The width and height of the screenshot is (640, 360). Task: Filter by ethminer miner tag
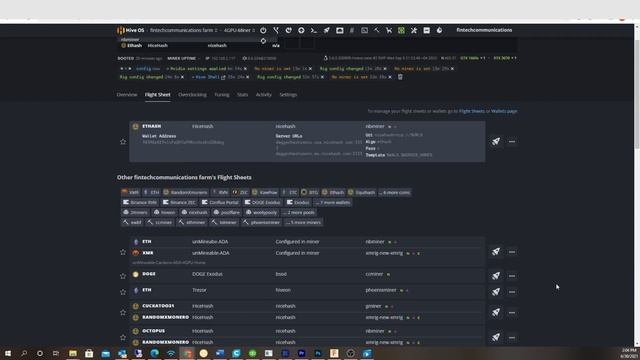point(192,222)
